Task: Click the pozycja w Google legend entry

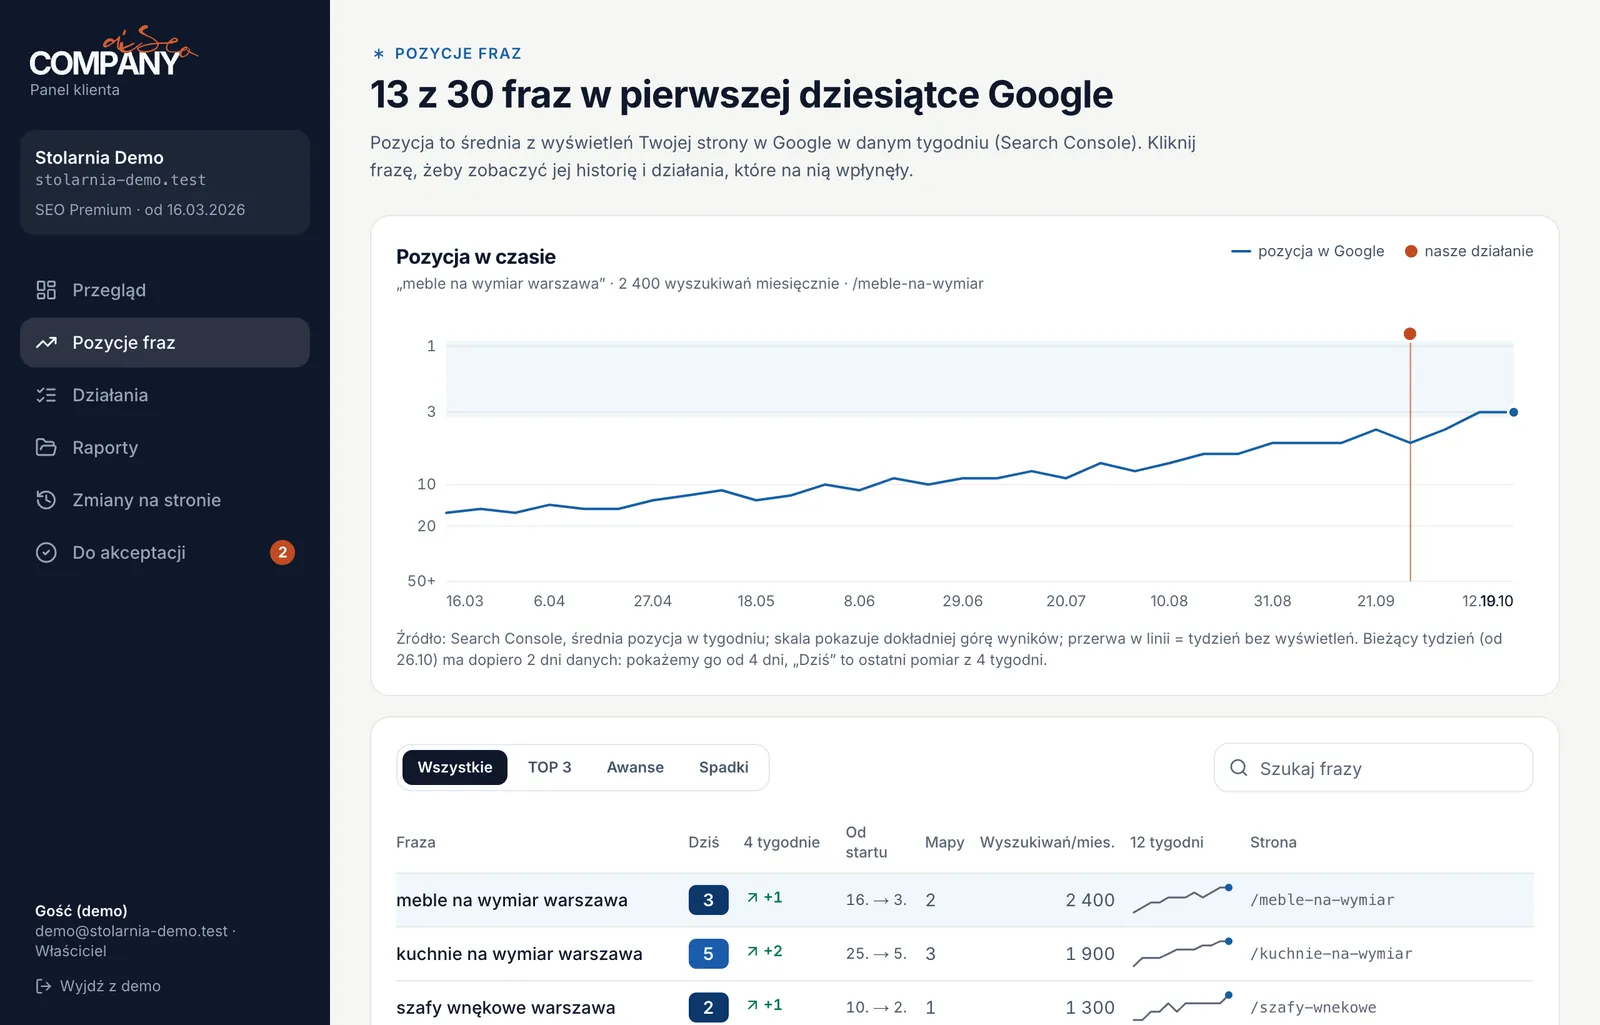Action: point(1307,251)
